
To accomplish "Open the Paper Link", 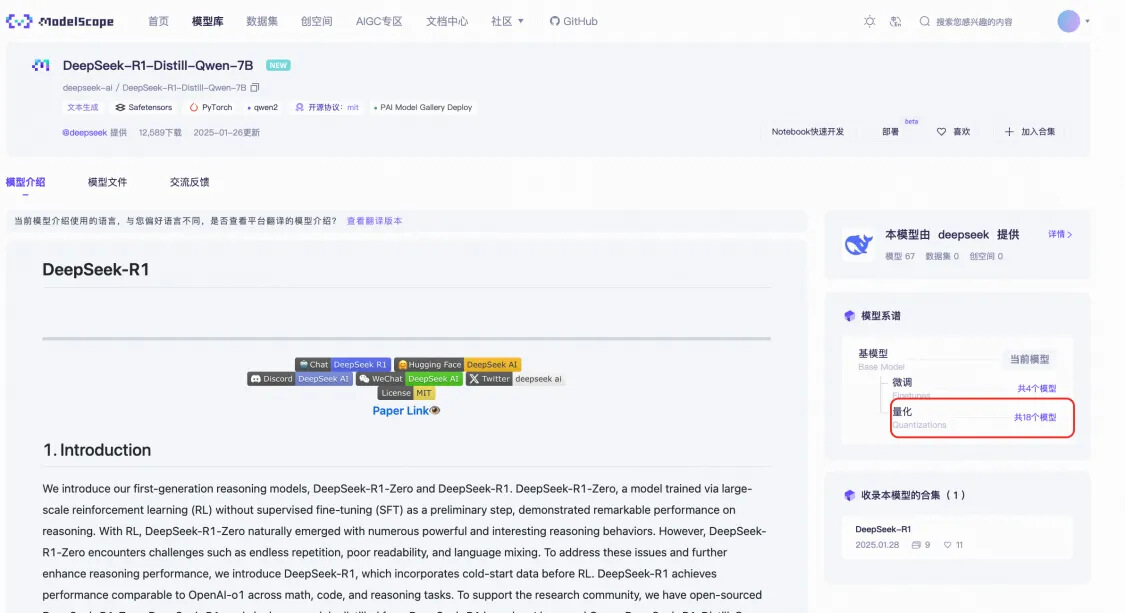I will click(406, 411).
